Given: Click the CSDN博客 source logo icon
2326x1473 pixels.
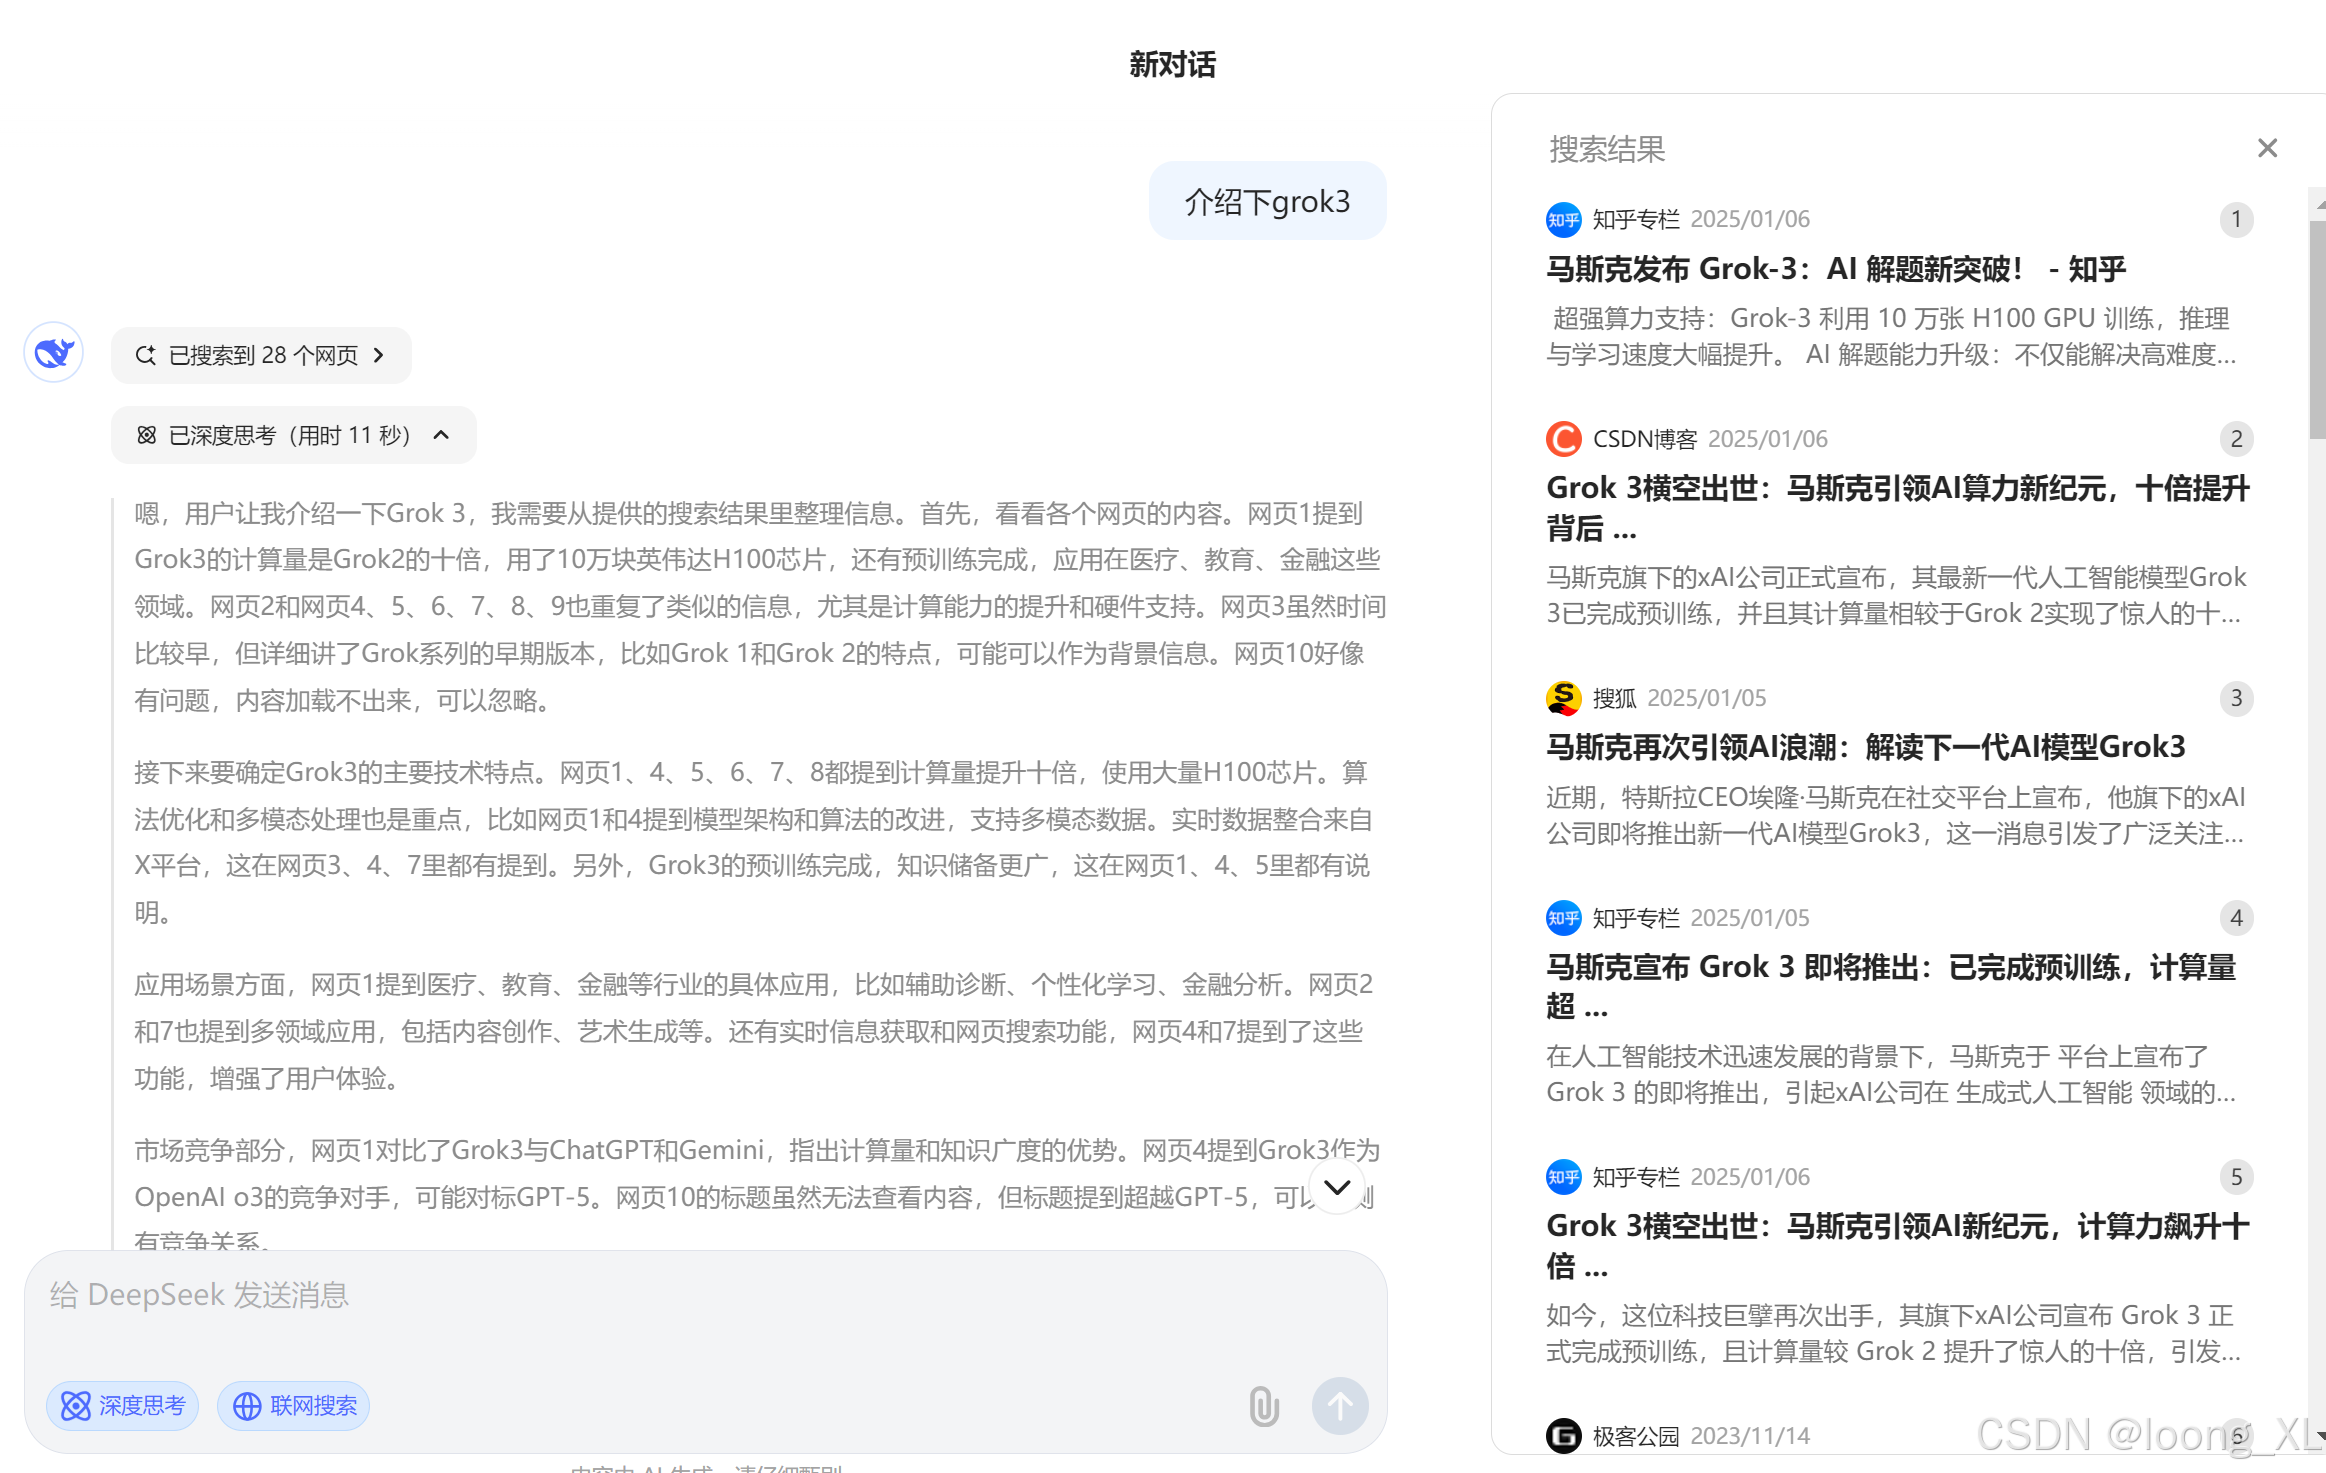Looking at the screenshot, I should [x=1563, y=439].
